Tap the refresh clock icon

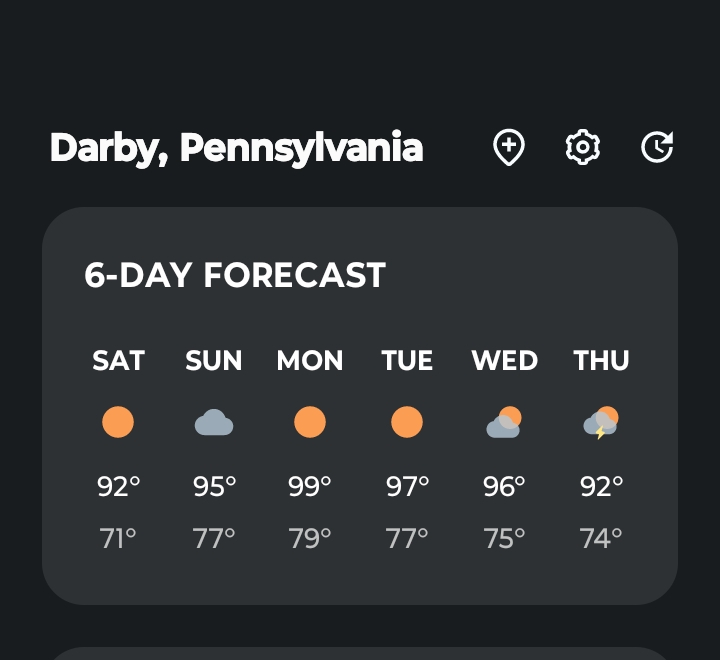[657, 148]
